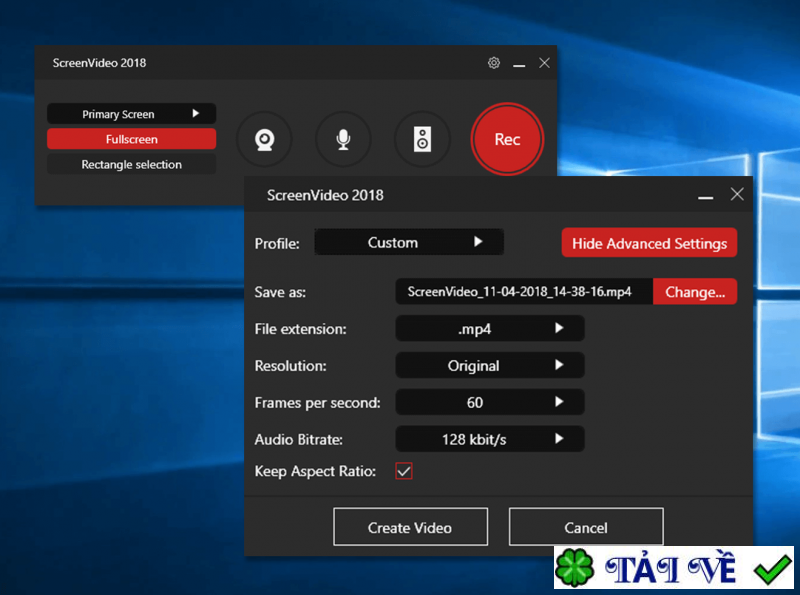This screenshot has width=800, height=595.
Task: Toggle system speaker audio icon
Action: [x=422, y=139]
